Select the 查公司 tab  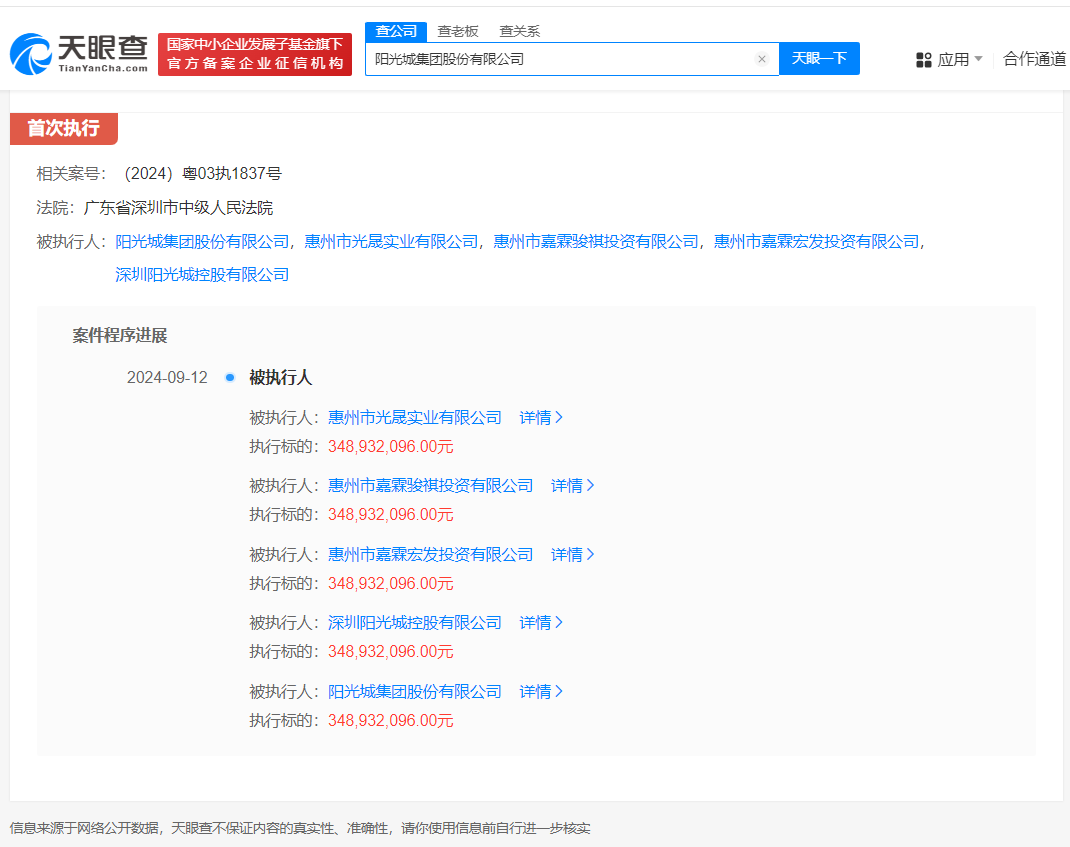click(396, 31)
